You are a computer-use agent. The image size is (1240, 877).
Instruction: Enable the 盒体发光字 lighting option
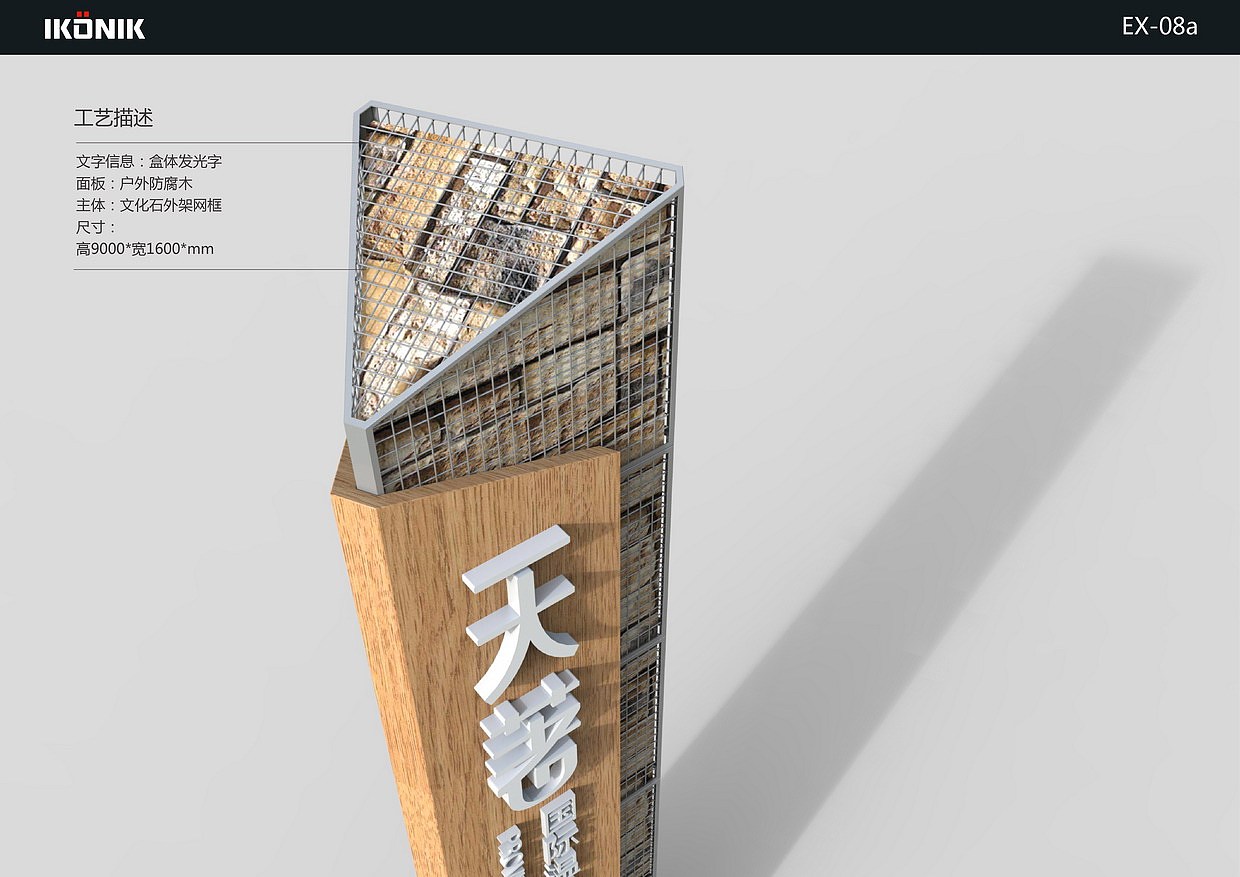184,161
